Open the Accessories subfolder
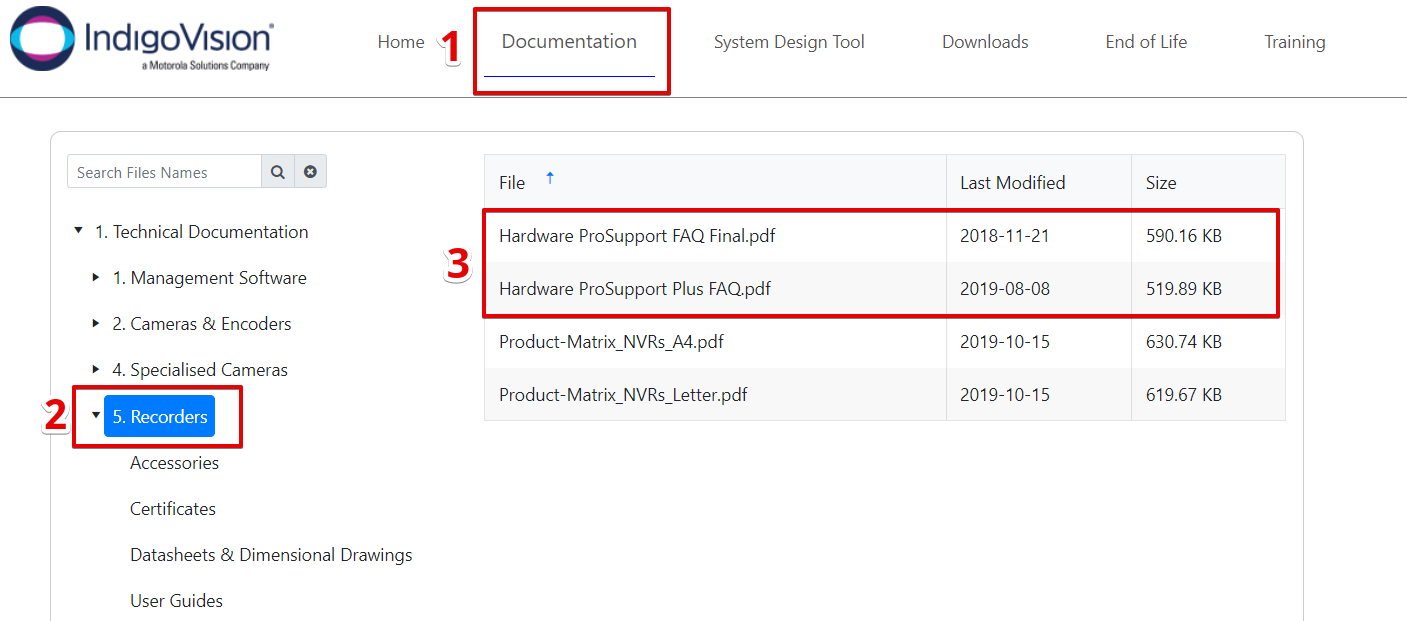The height and width of the screenshot is (621, 1407). click(x=174, y=463)
